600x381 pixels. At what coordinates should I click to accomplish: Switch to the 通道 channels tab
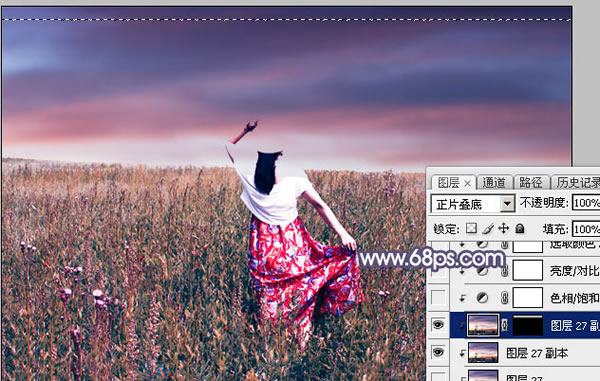[x=494, y=182]
